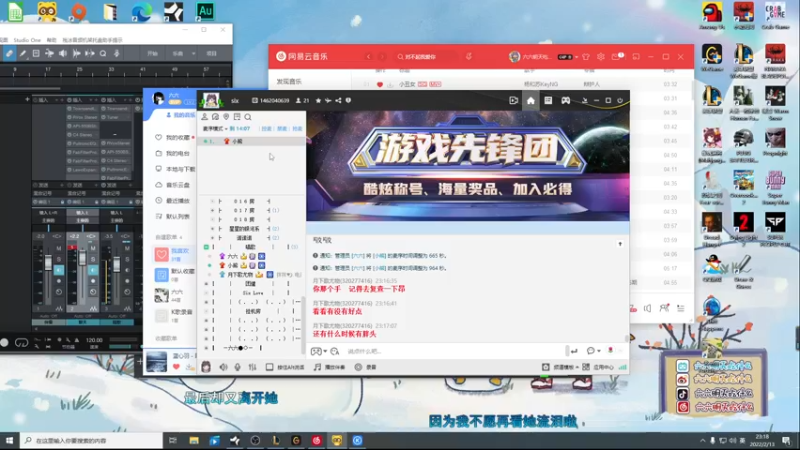Viewport: 800px width, 450px height.
Task: Open 应用中心 in YY bottom bar
Action: [x=598, y=367]
